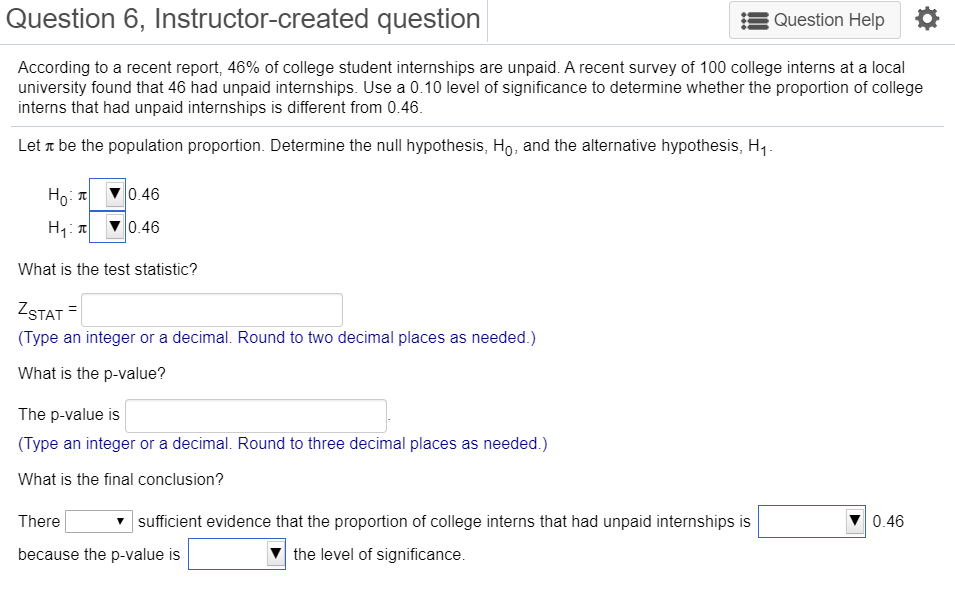Viewport: 955px width, 590px height.
Task: Click inside the p-value answer box
Action: pyautogui.click(x=255, y=415)
